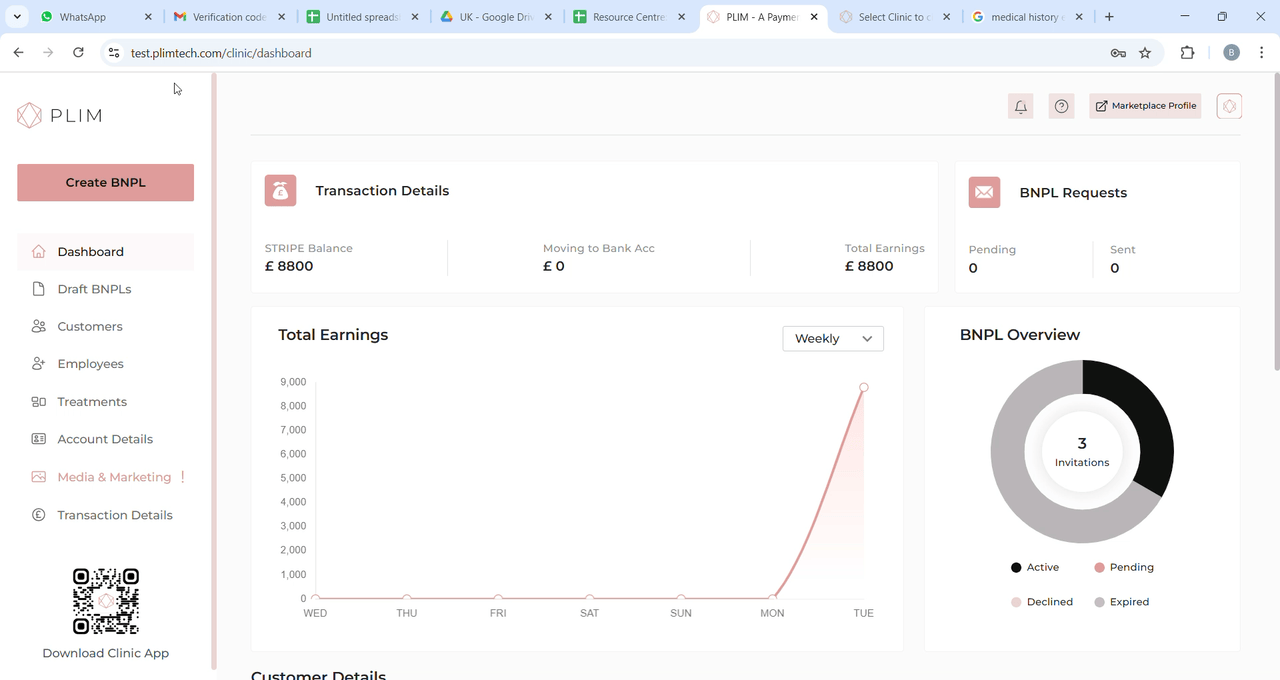Toggle the Active legend item
This screenshot has height=680, width=1280.
(1035, 567)
